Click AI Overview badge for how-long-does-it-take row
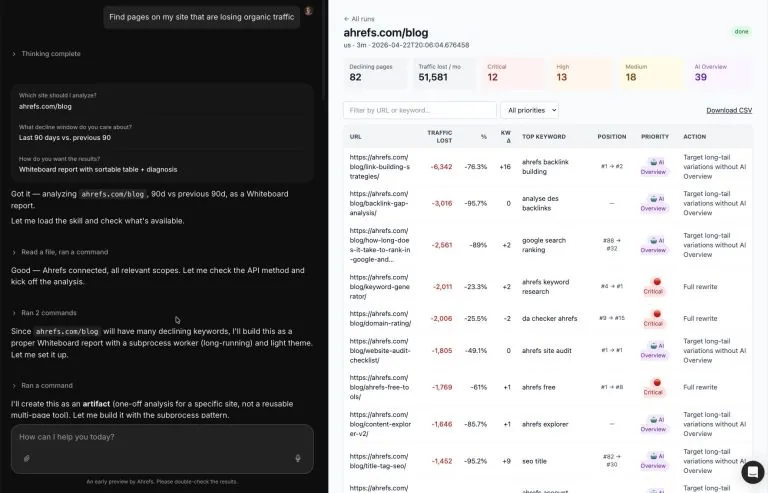This screenshot has width=768, height=493. coord(653,245)
